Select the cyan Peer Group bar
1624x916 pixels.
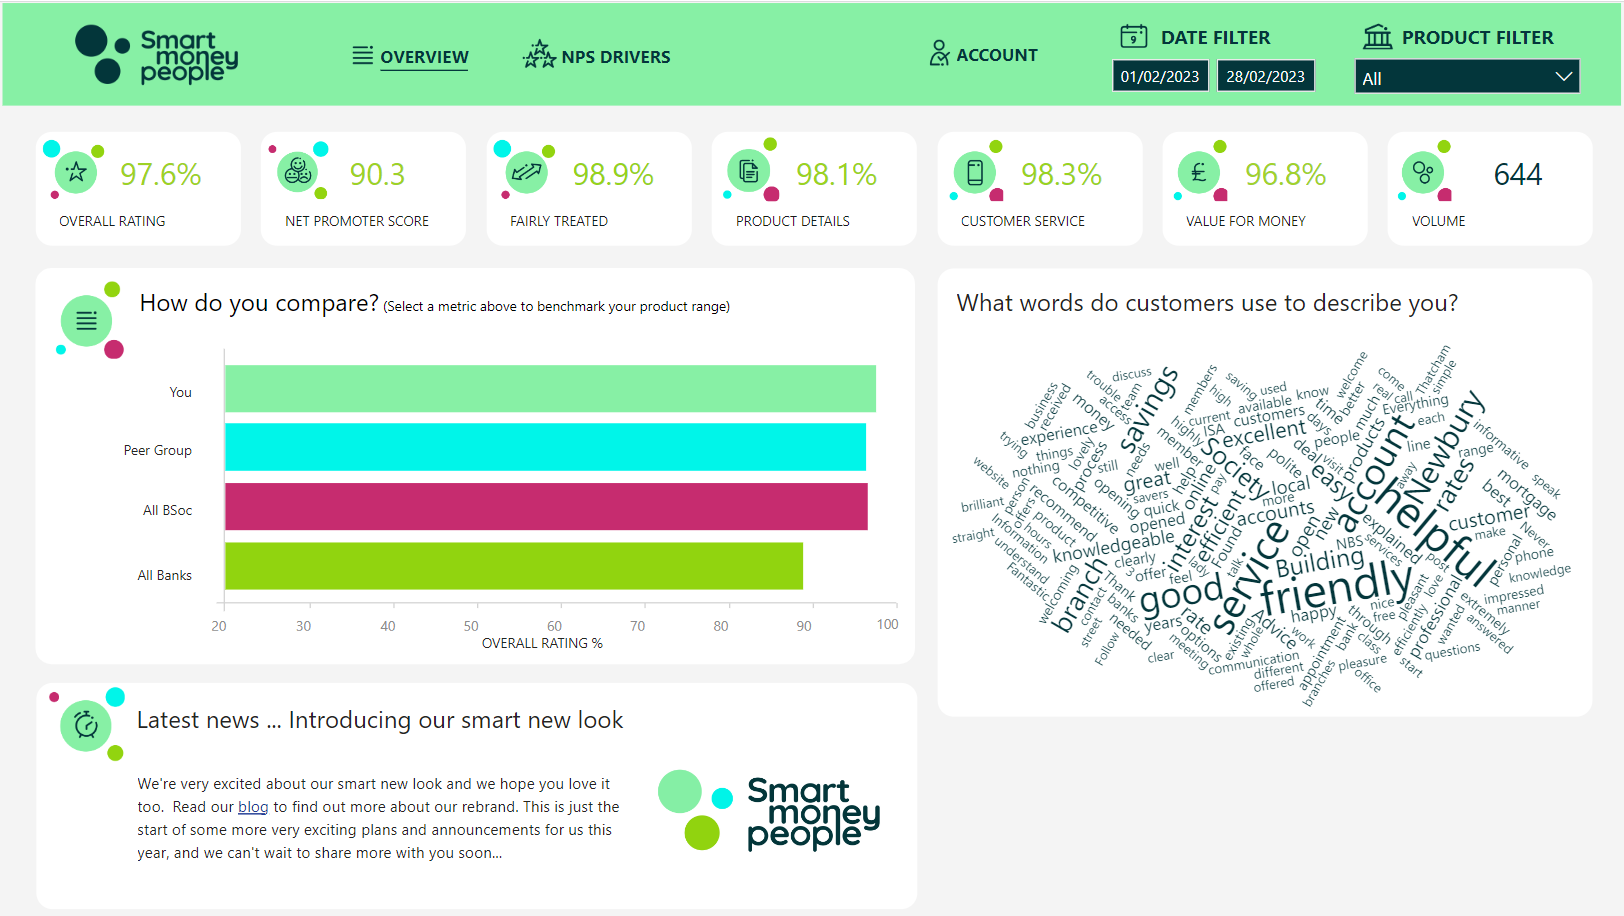pos(545,447)
